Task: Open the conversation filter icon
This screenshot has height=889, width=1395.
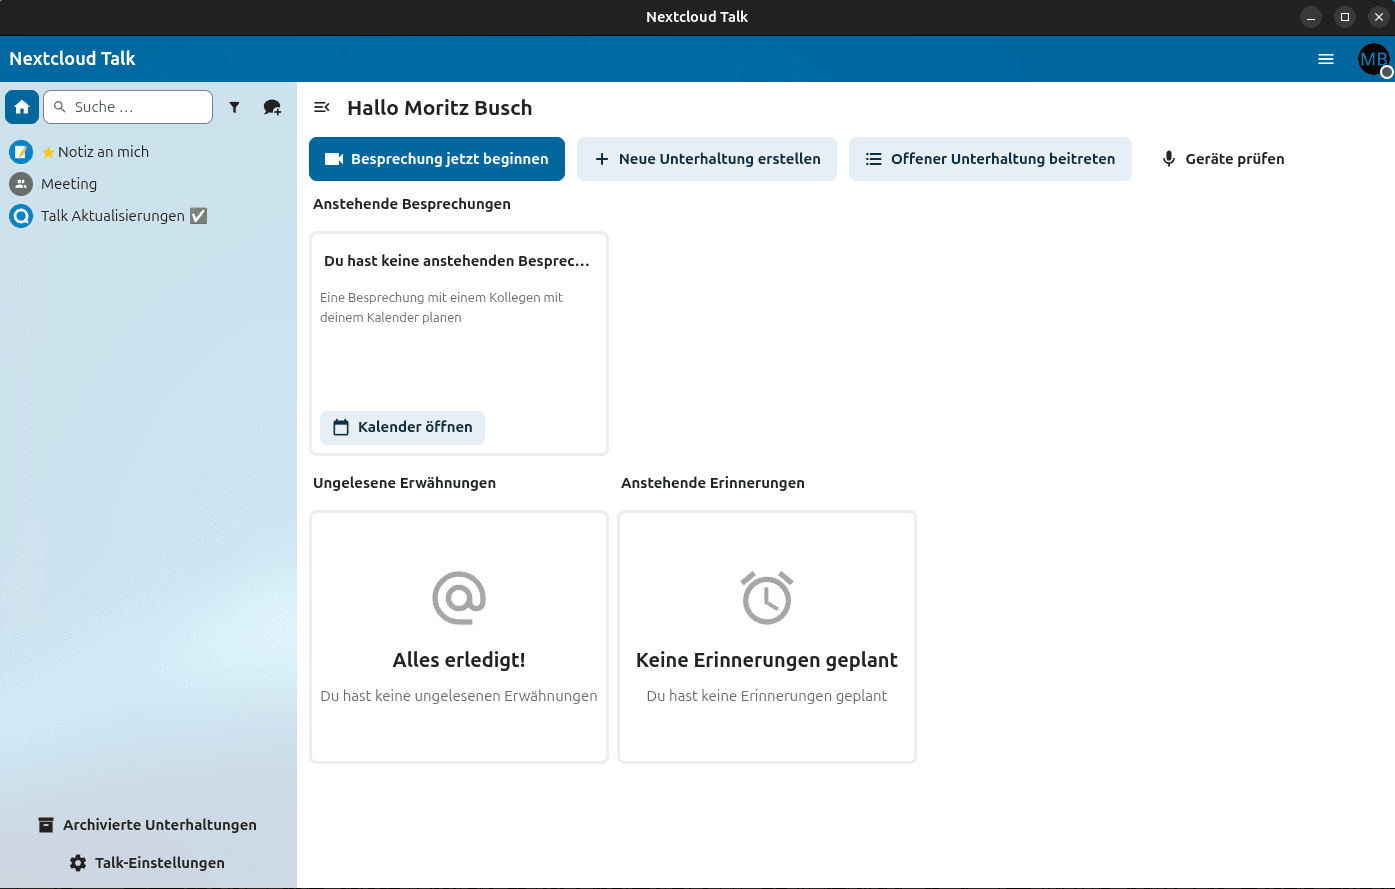Action: tap(235, 106)
